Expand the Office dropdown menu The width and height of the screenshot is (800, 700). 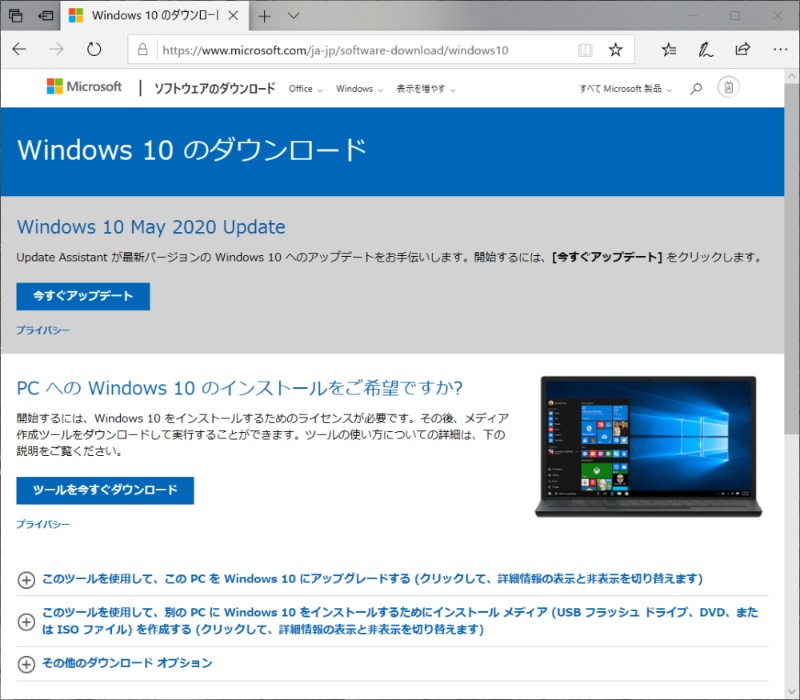(305, 89)
